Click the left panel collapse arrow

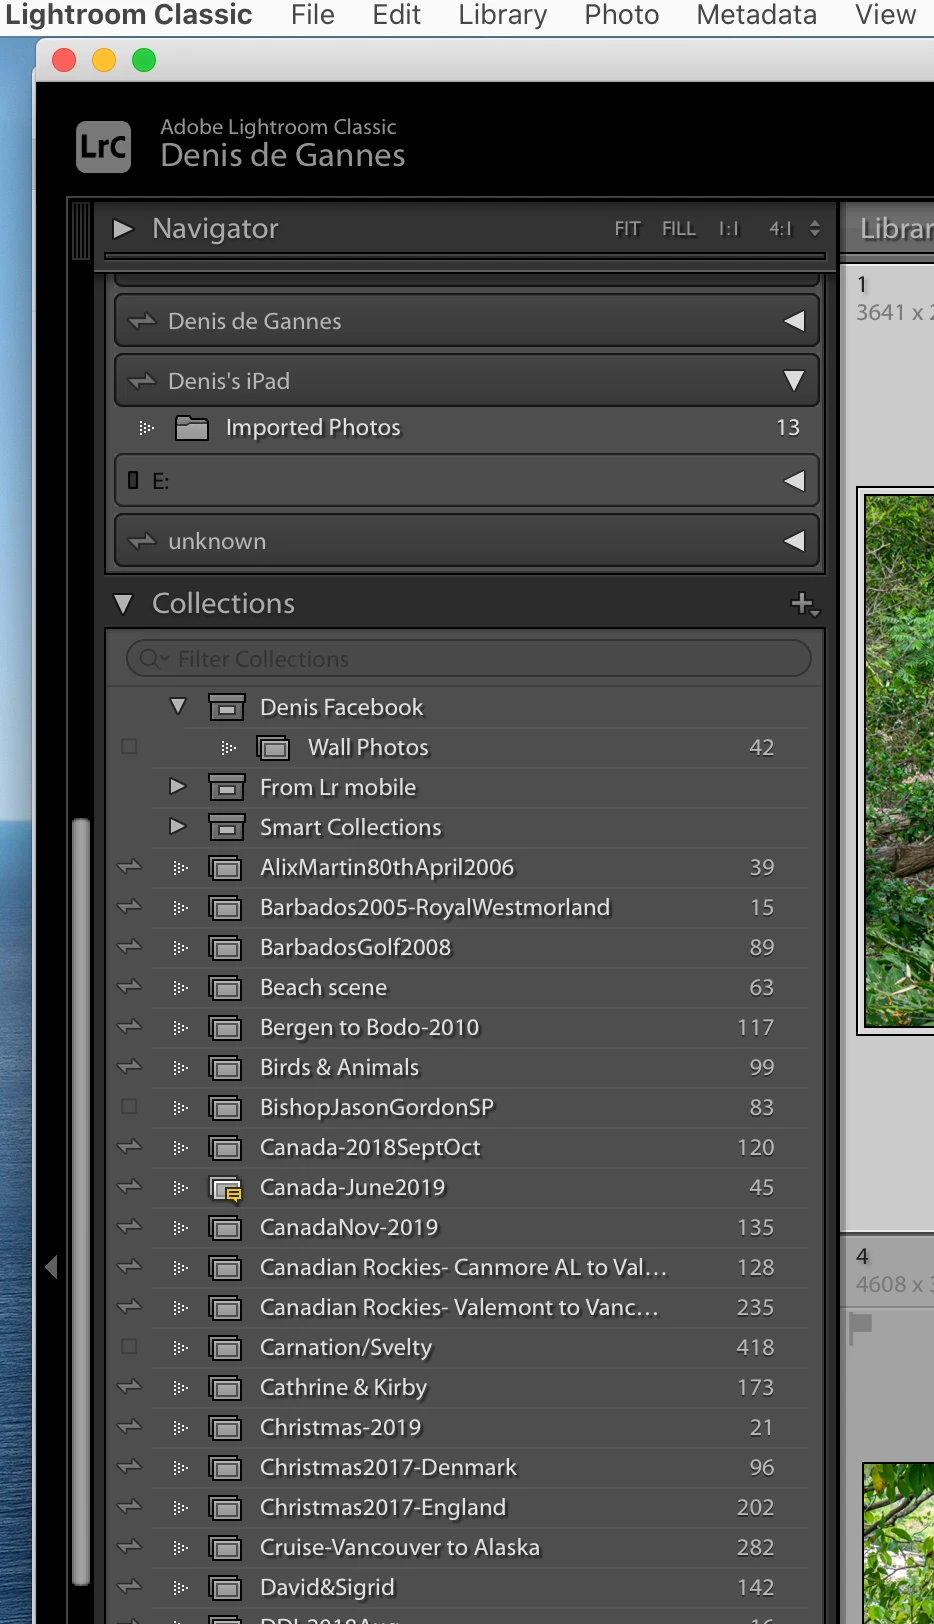coord(51,1267)
